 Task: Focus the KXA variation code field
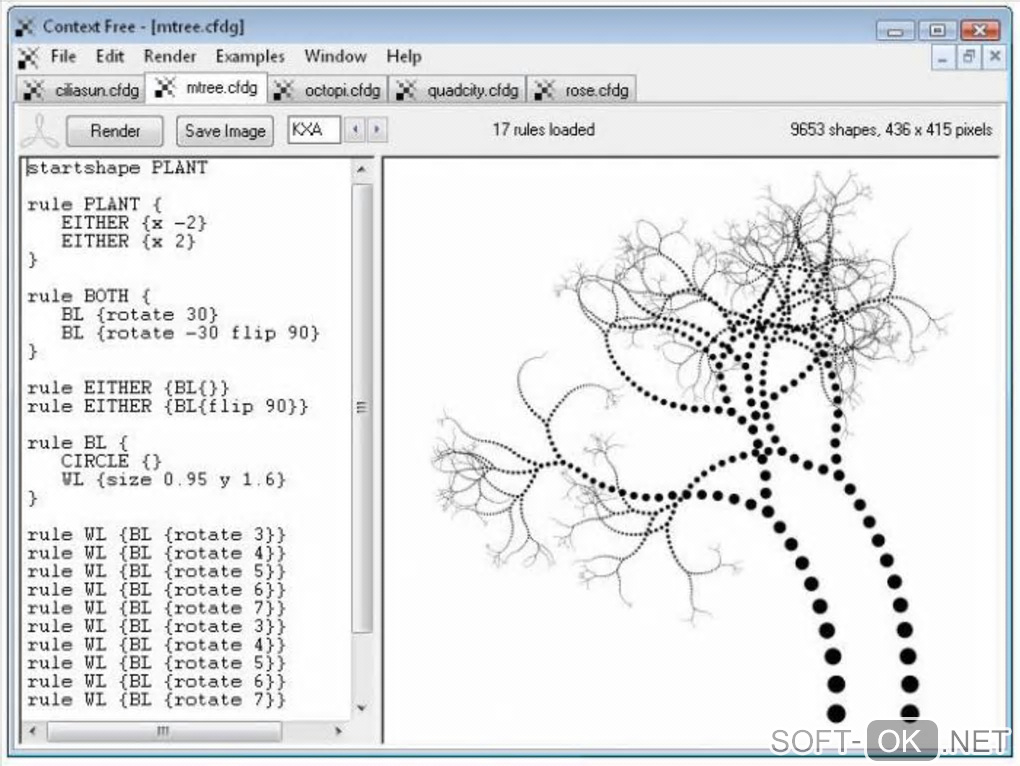click(x=314, y=129)
